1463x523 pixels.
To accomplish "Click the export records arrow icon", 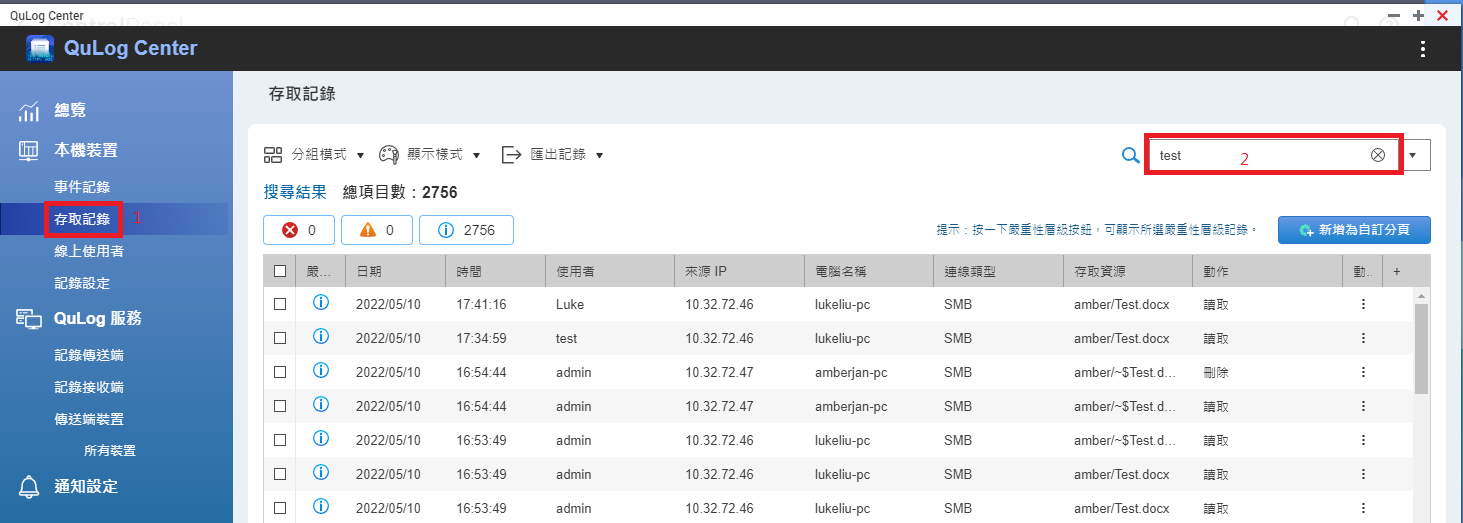I will pyautogui.click(x=511, y=154).
